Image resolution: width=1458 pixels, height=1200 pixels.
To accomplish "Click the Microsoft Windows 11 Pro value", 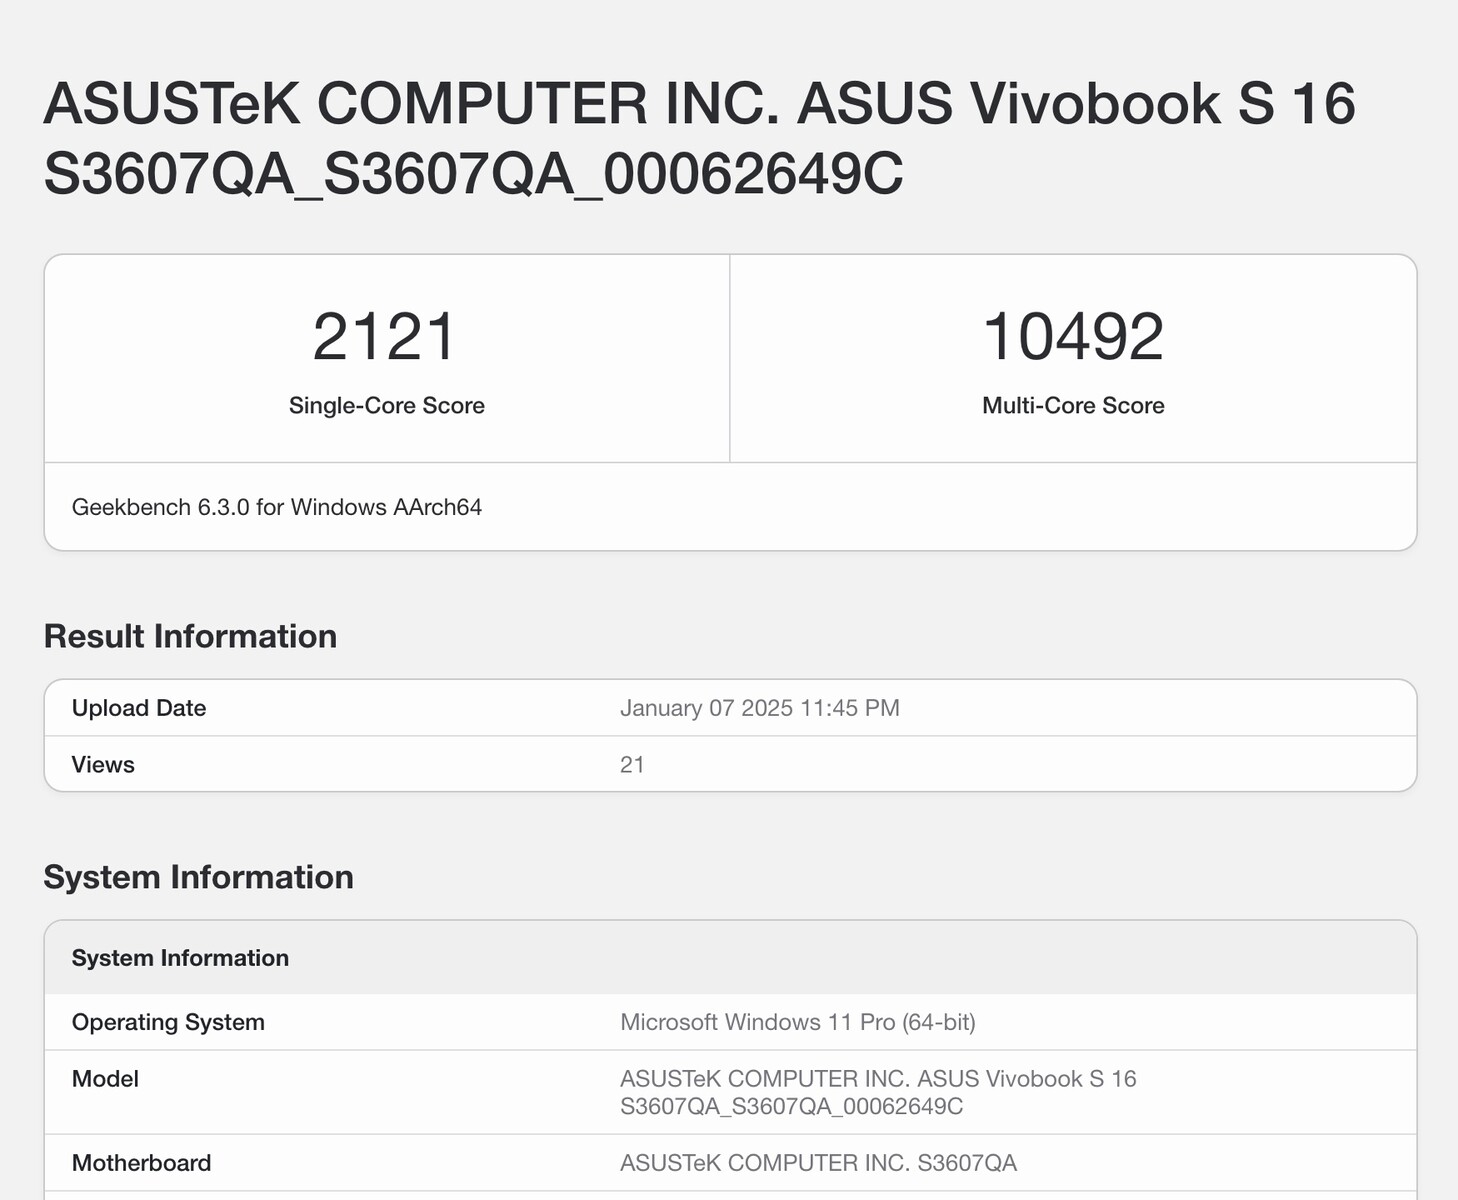I will (x=797, y=1022).
